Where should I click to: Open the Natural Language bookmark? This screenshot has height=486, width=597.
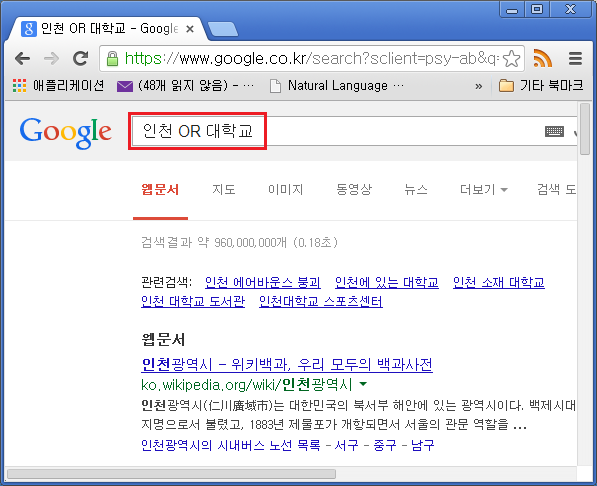click(x=337, y=86)
